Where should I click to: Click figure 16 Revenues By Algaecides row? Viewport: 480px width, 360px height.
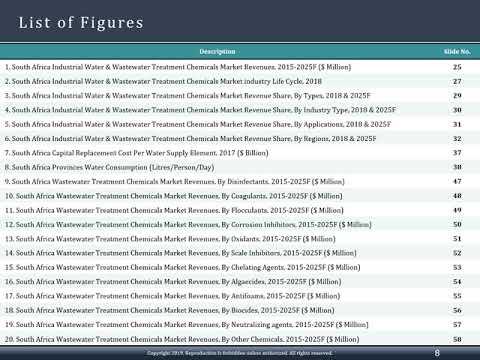point(173,282)
